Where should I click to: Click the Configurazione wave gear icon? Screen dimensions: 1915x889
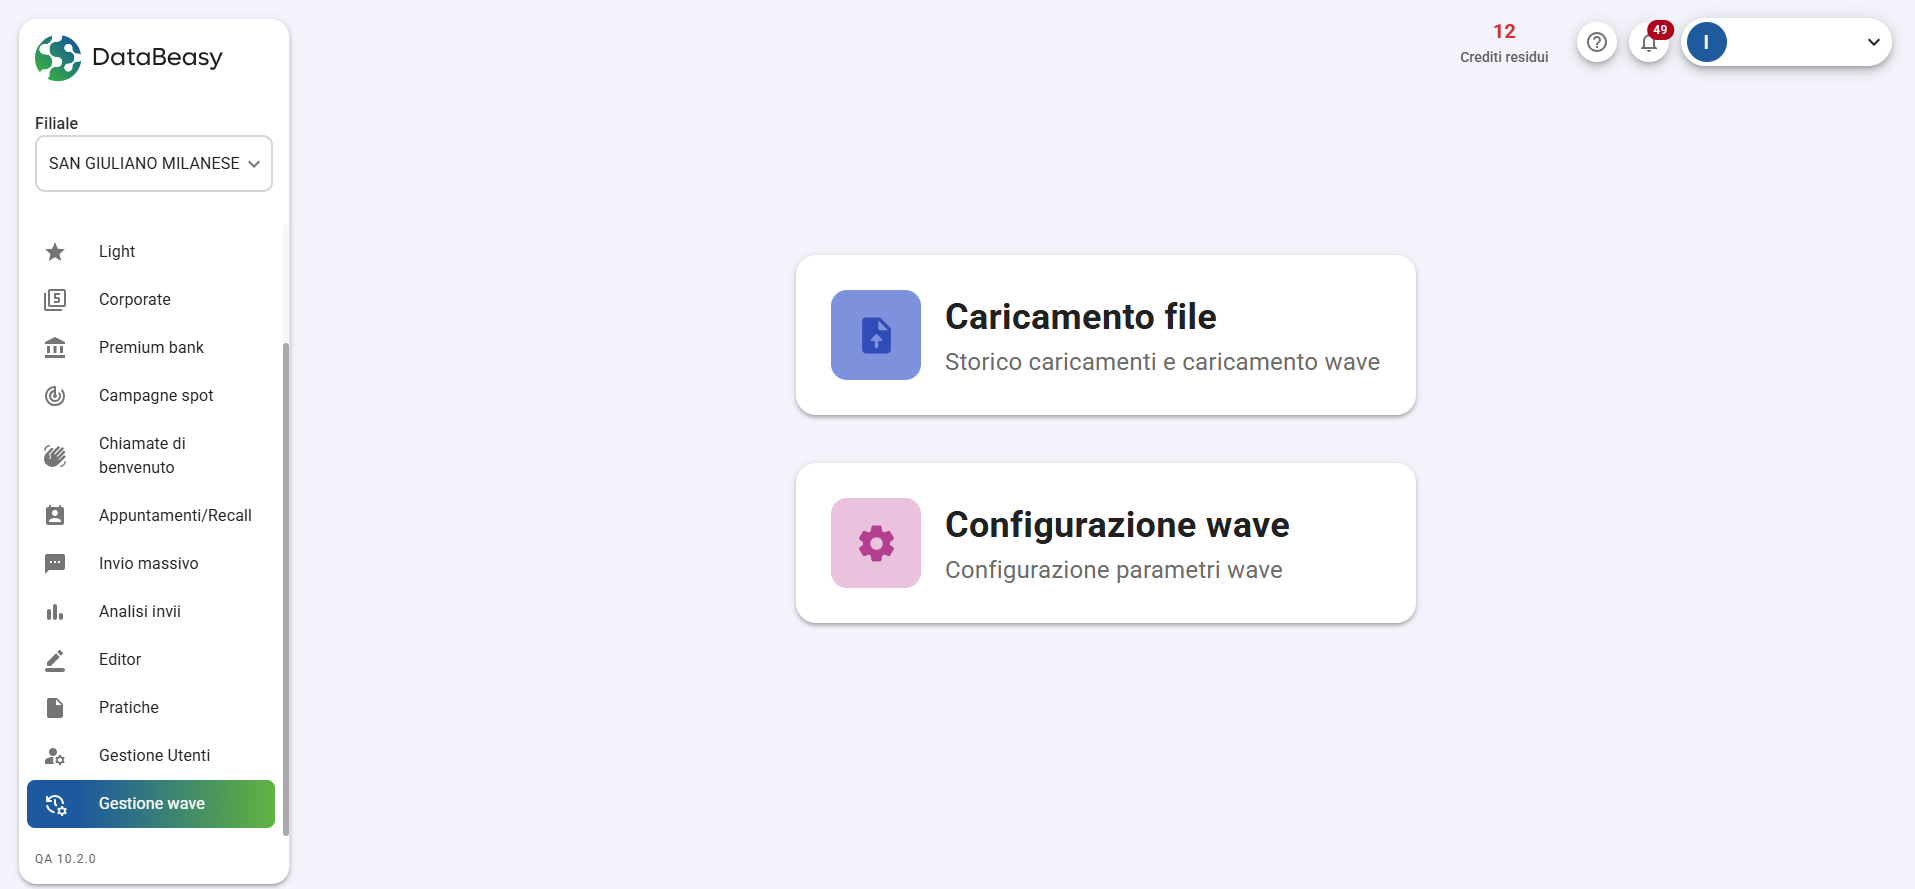[876, 543]
